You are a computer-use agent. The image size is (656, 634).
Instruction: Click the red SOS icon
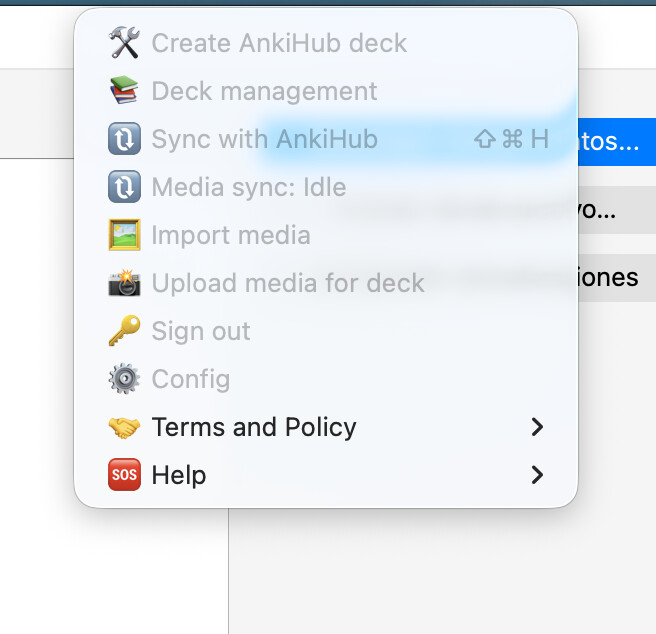tap(124, 475)
